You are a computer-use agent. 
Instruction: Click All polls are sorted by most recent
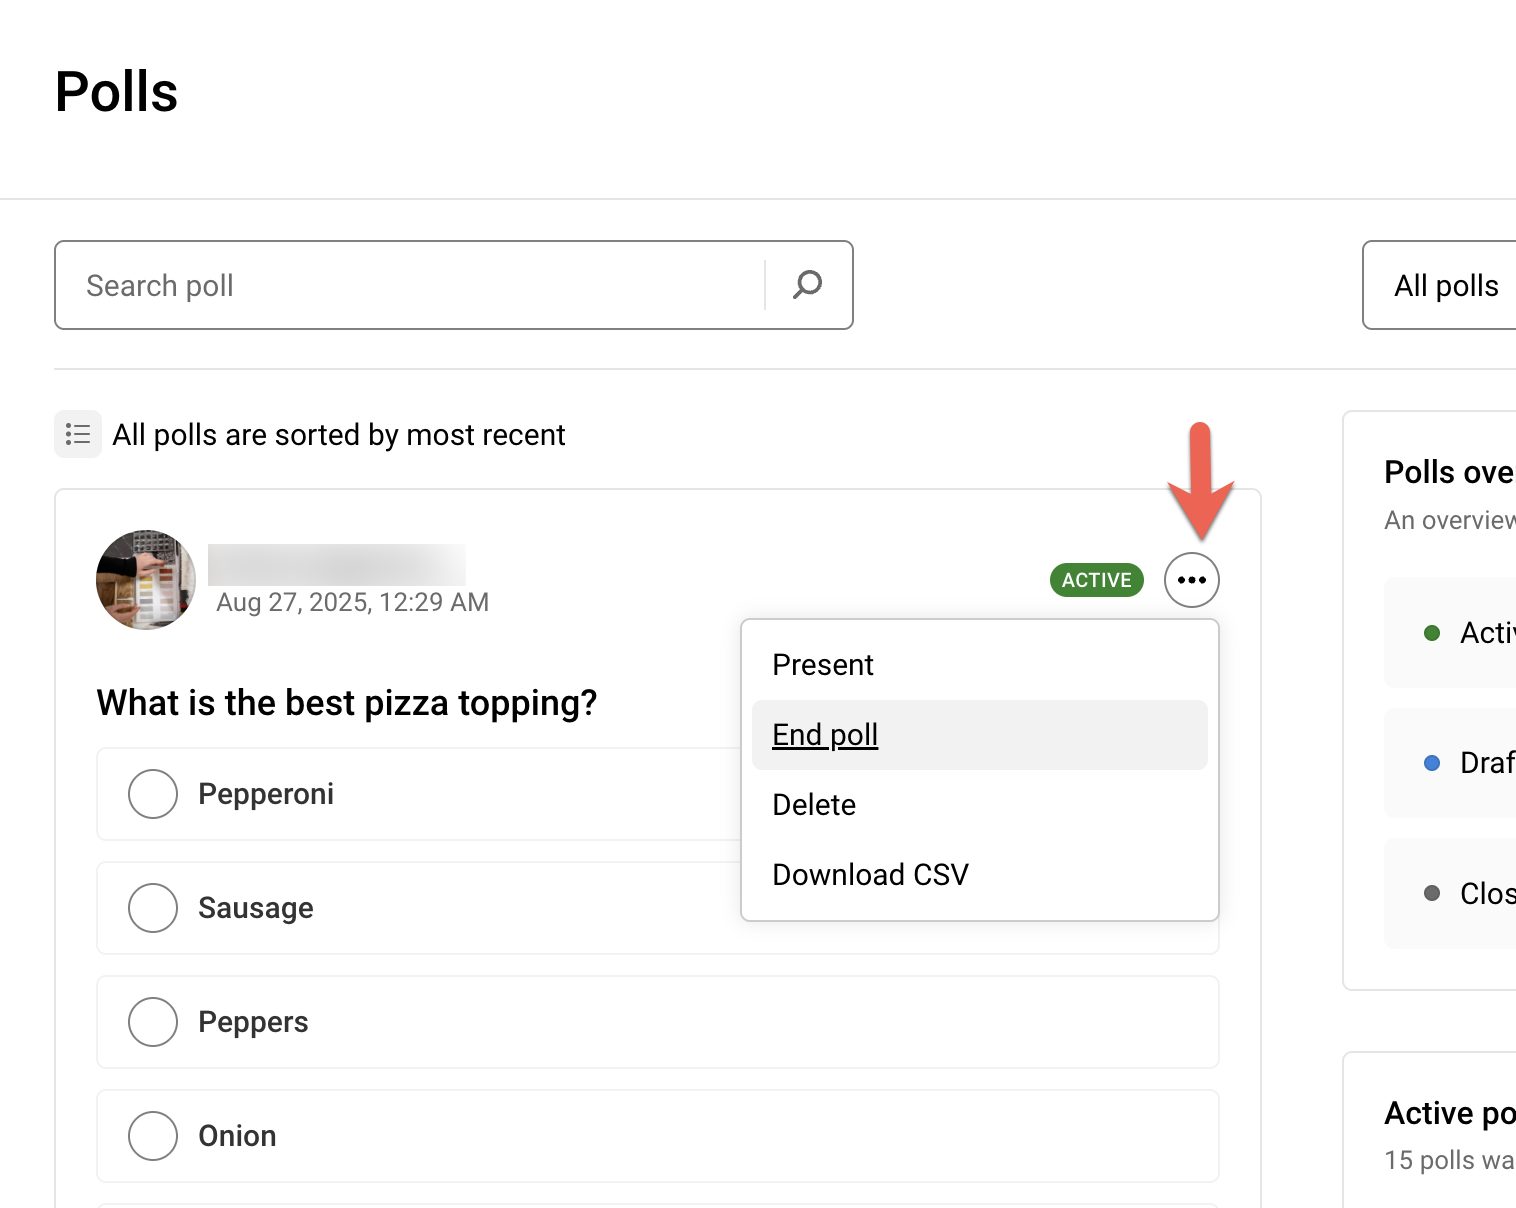tap(339, 435)
